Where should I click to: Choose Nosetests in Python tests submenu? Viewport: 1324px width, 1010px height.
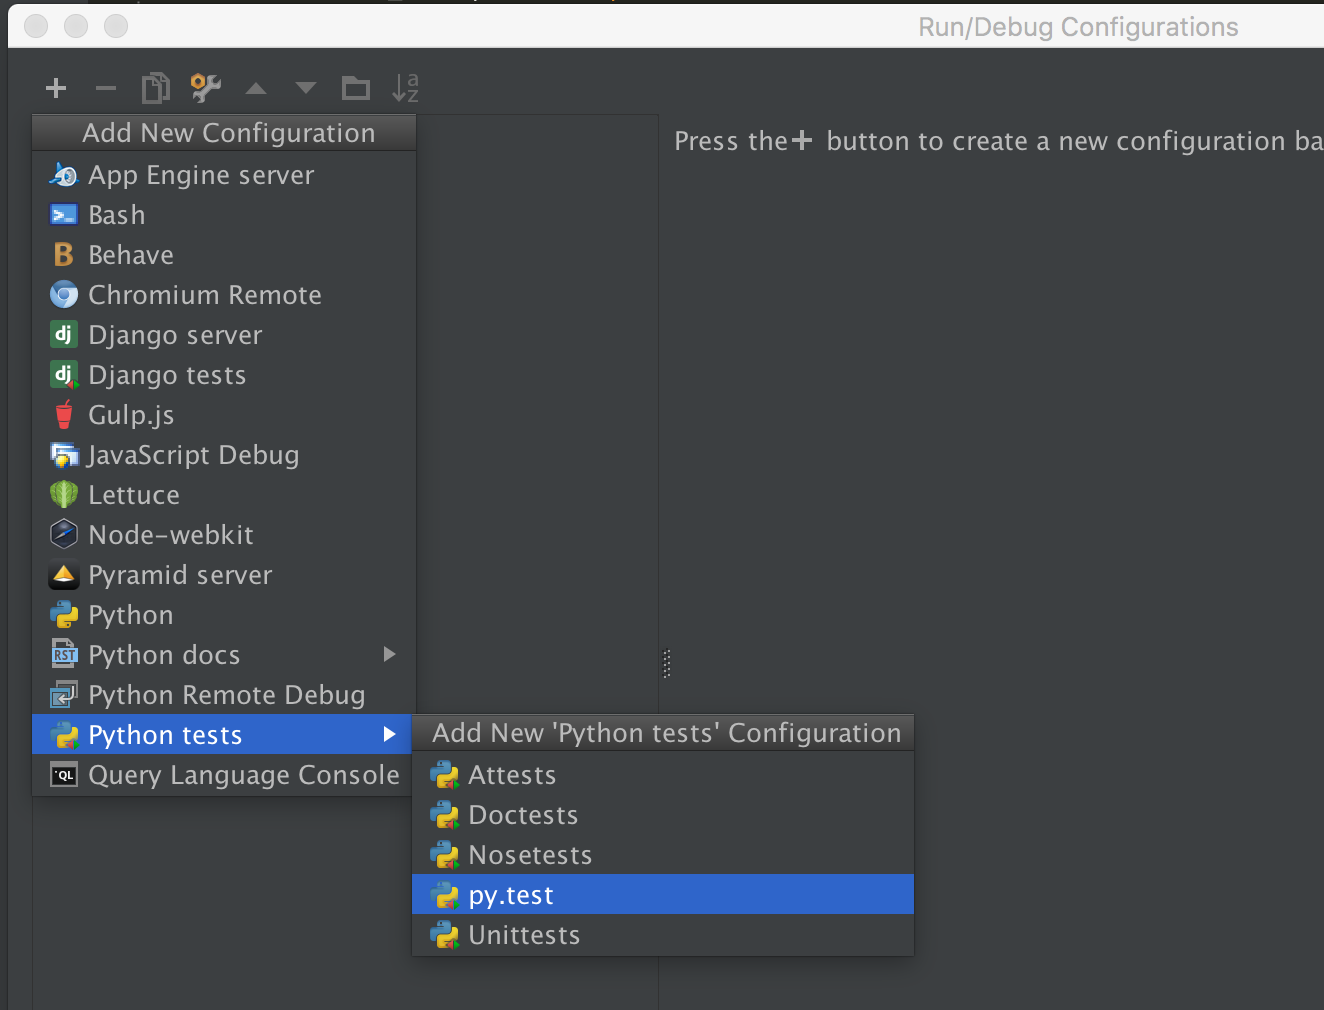point(663,855)
